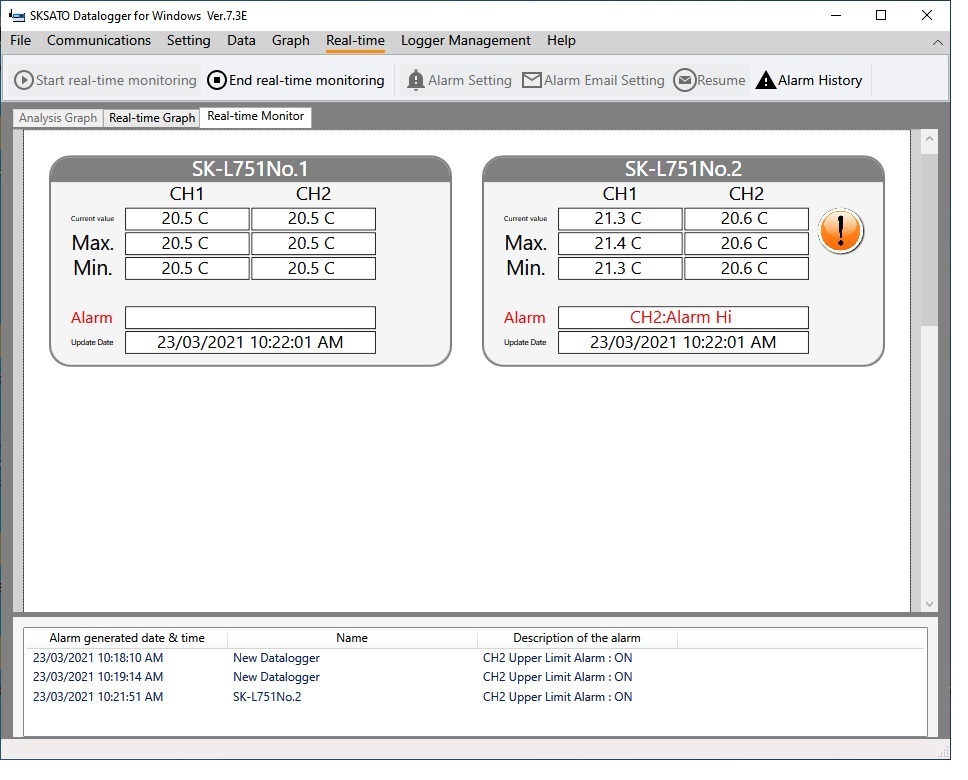The image size is (968, 780).
Task: Click the Update Date field on SK-L751No.2
Action: tap(683, 343)
